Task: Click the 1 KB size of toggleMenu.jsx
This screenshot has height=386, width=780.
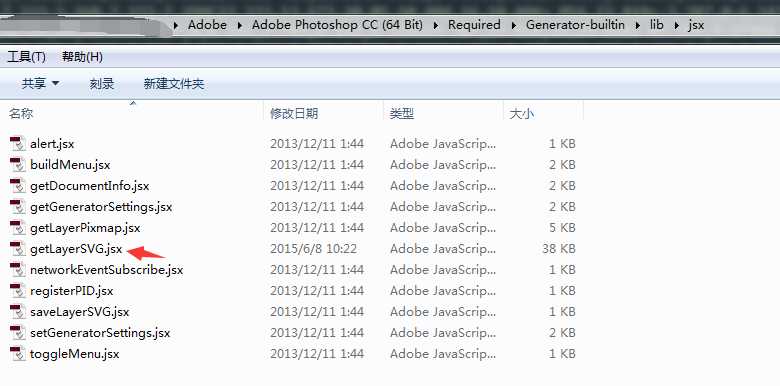Action: 562,354
